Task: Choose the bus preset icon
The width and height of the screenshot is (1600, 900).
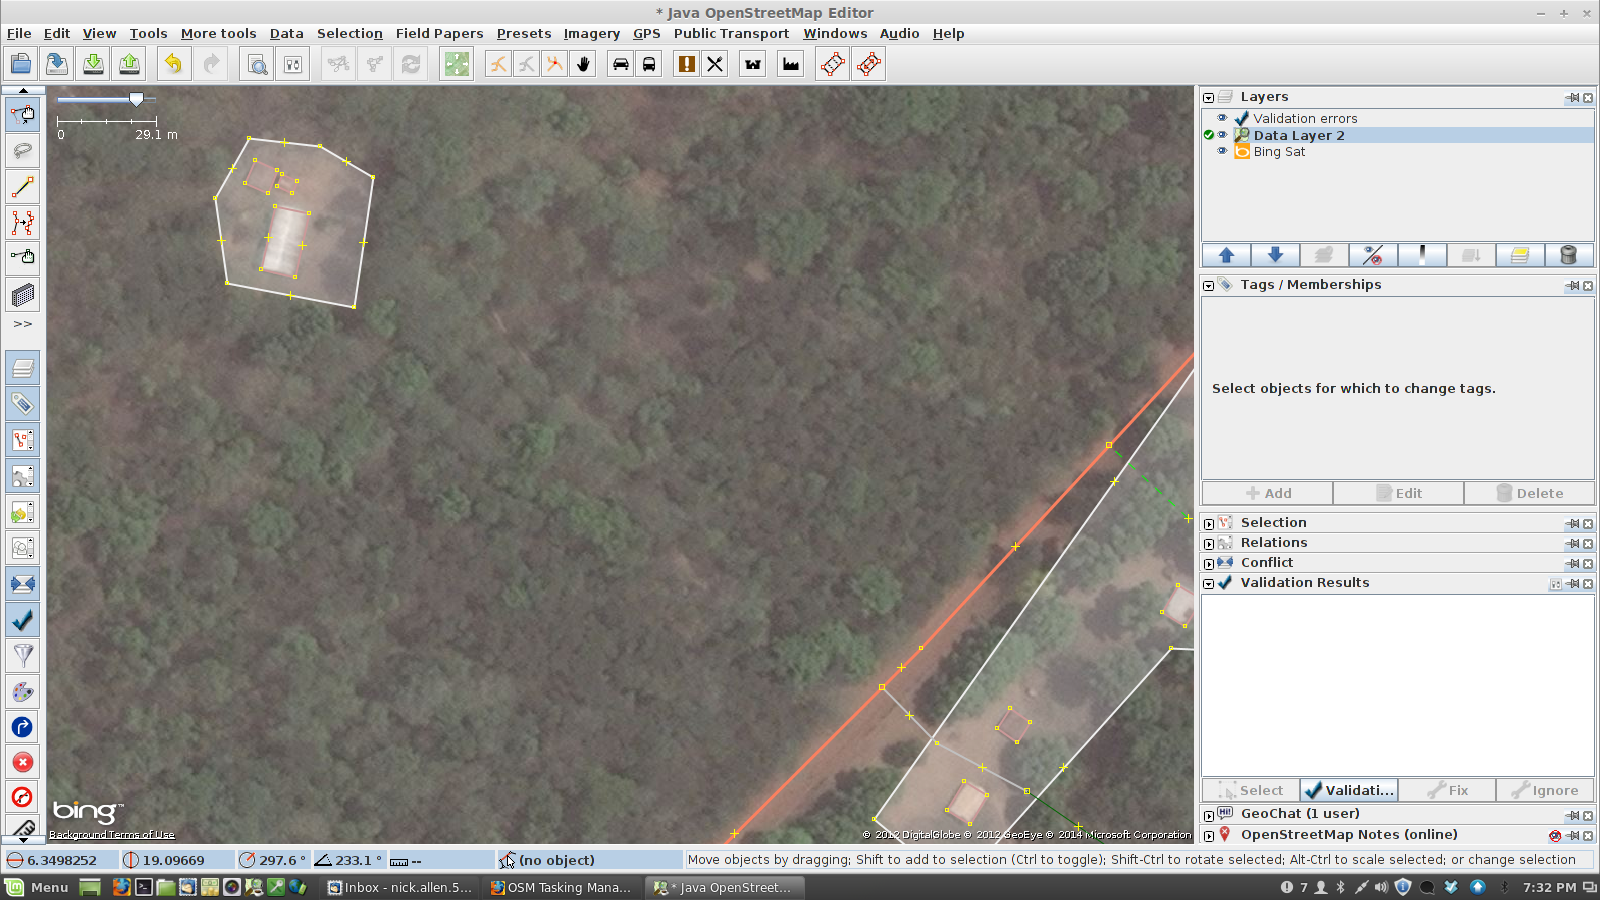Action: pos(649,64)
